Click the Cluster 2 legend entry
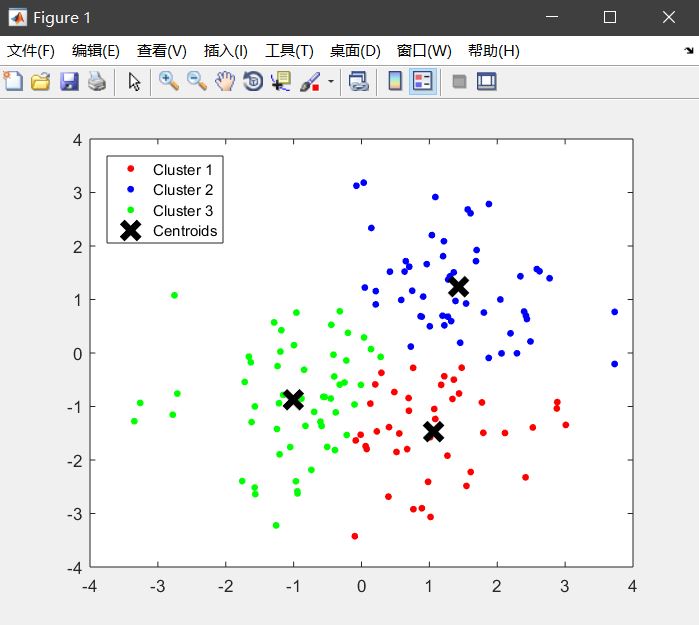Screen dimensions: 699x625 point(183,190)
